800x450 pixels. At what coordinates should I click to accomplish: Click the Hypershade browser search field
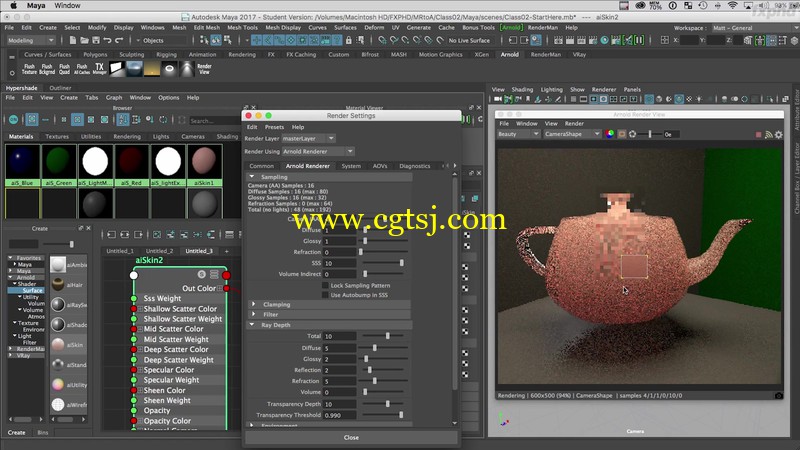(x=214, y=120)
